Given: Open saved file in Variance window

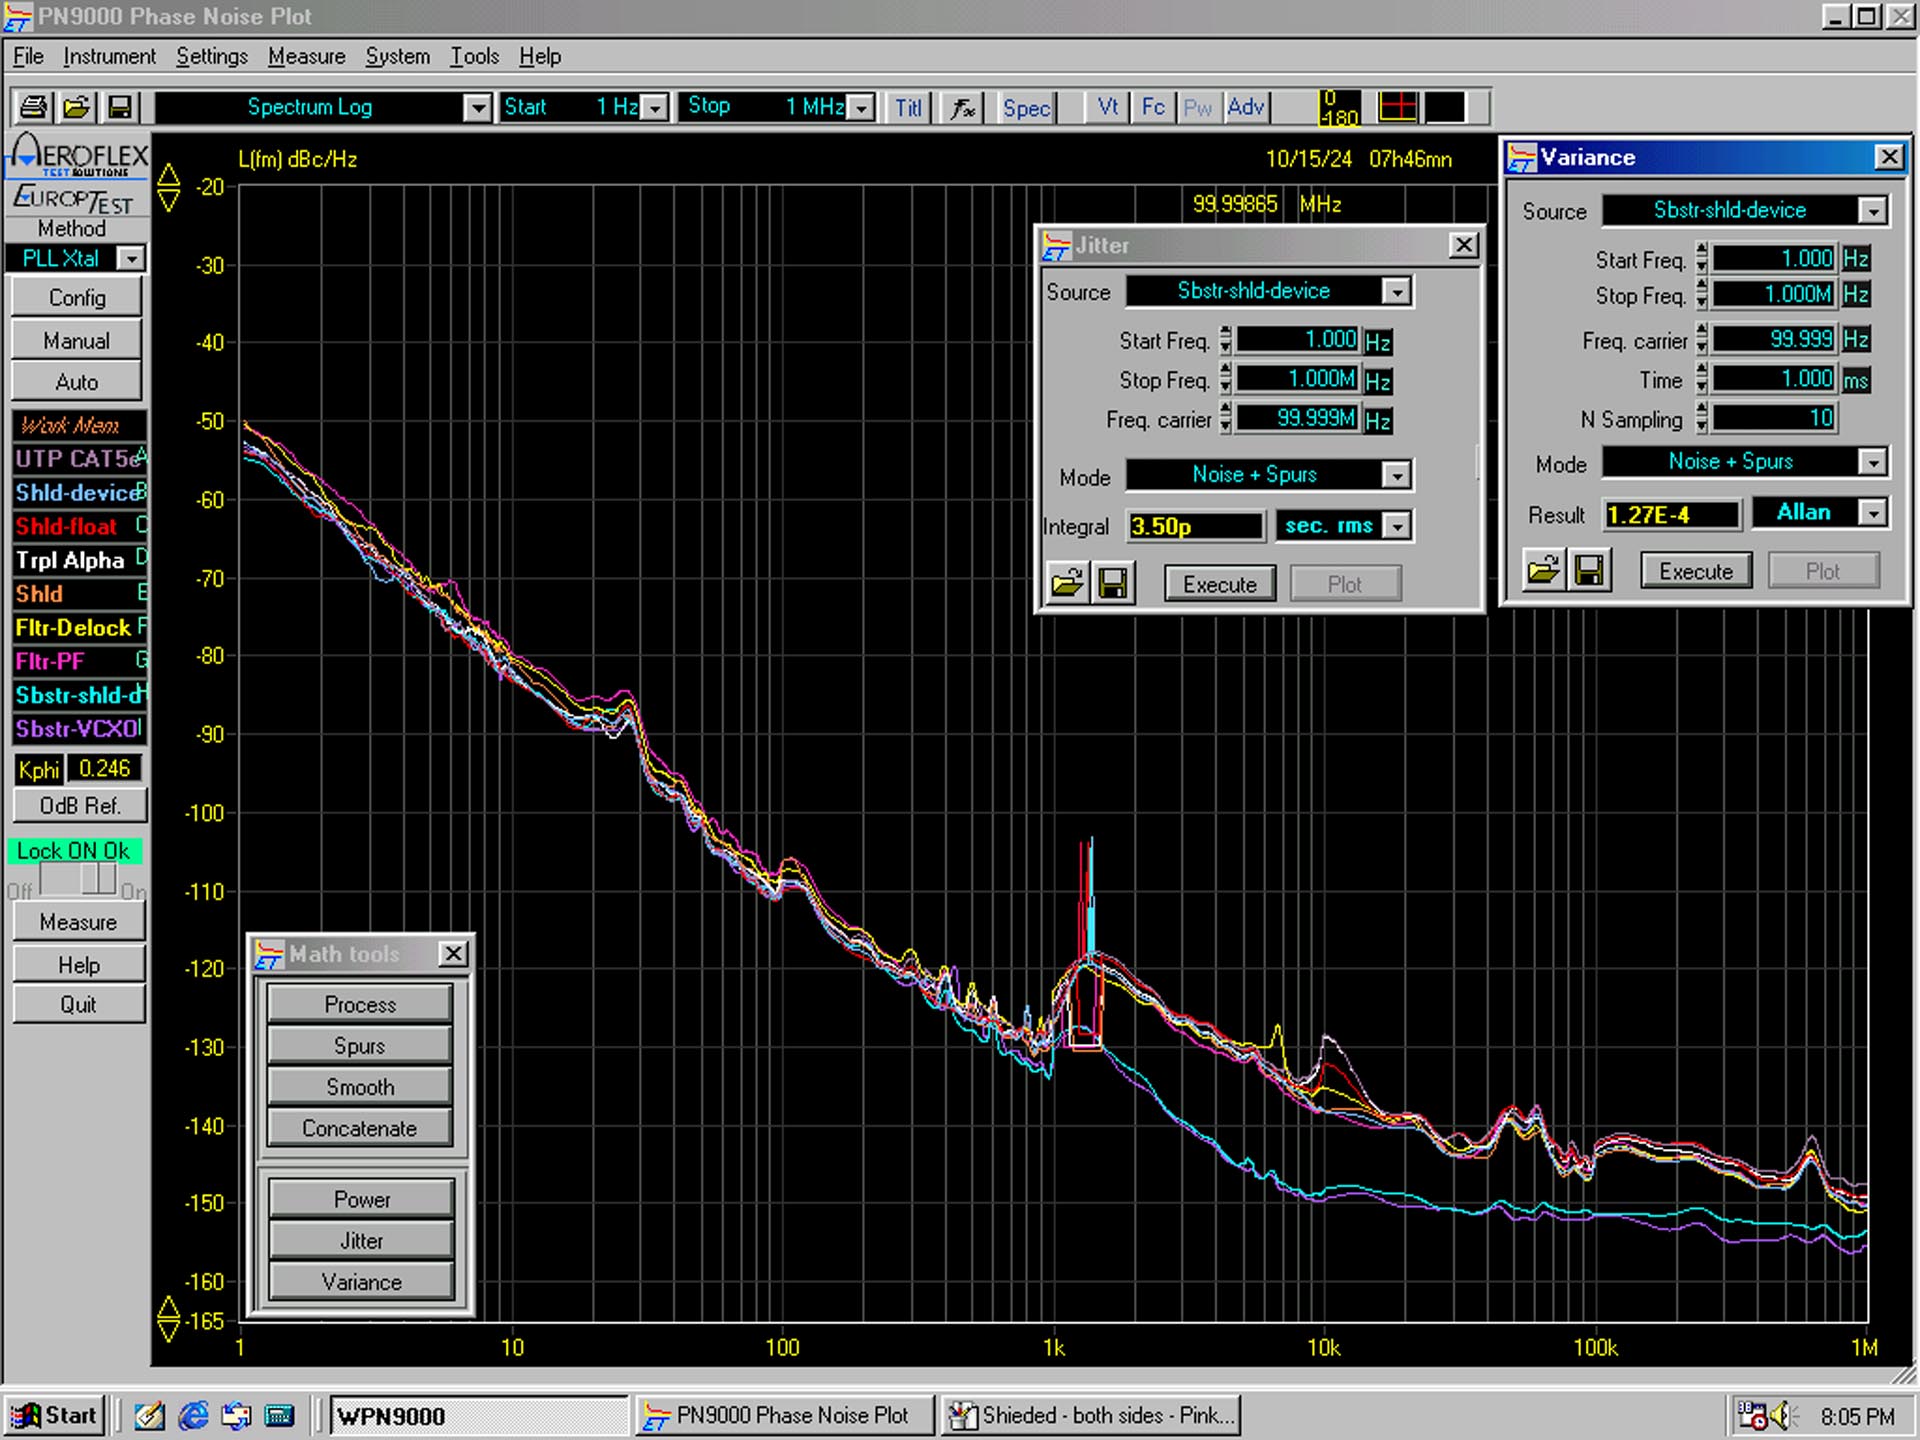Looking at the screenshot, I should coord(1543,571).
